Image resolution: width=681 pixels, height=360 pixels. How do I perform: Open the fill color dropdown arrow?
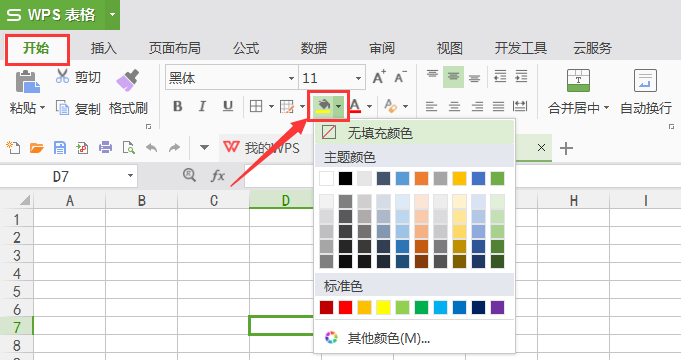click(338, 106)
